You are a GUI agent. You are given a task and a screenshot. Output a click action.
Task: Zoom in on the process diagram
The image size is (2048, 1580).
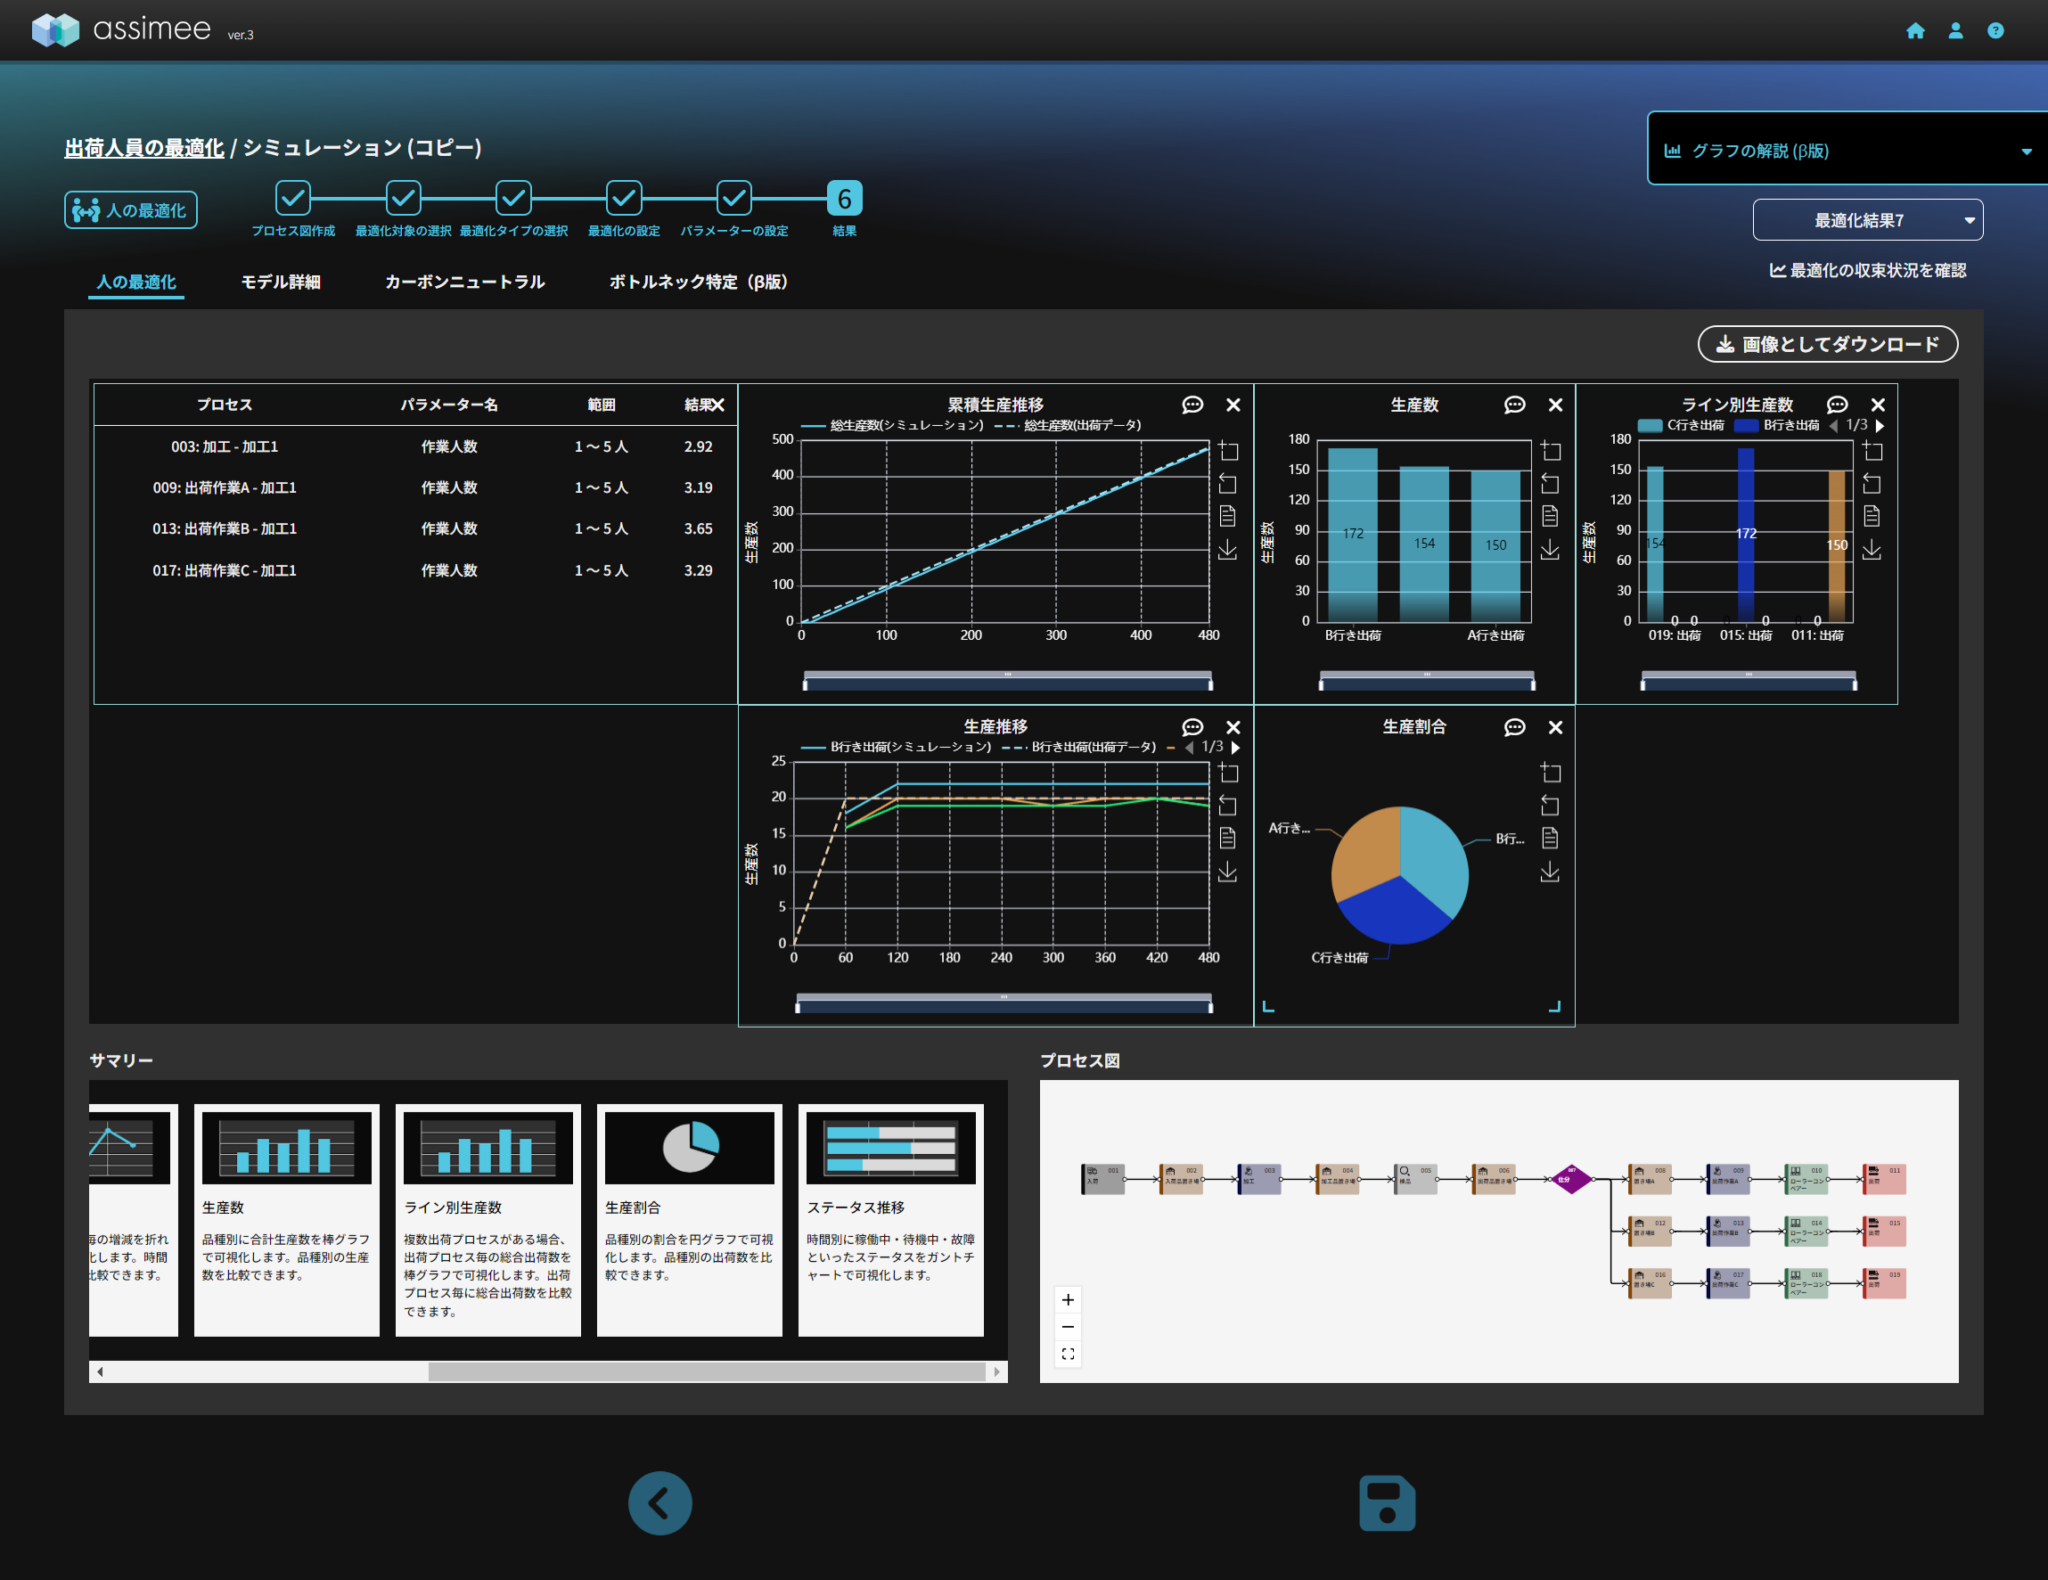coord(1068,1300)
